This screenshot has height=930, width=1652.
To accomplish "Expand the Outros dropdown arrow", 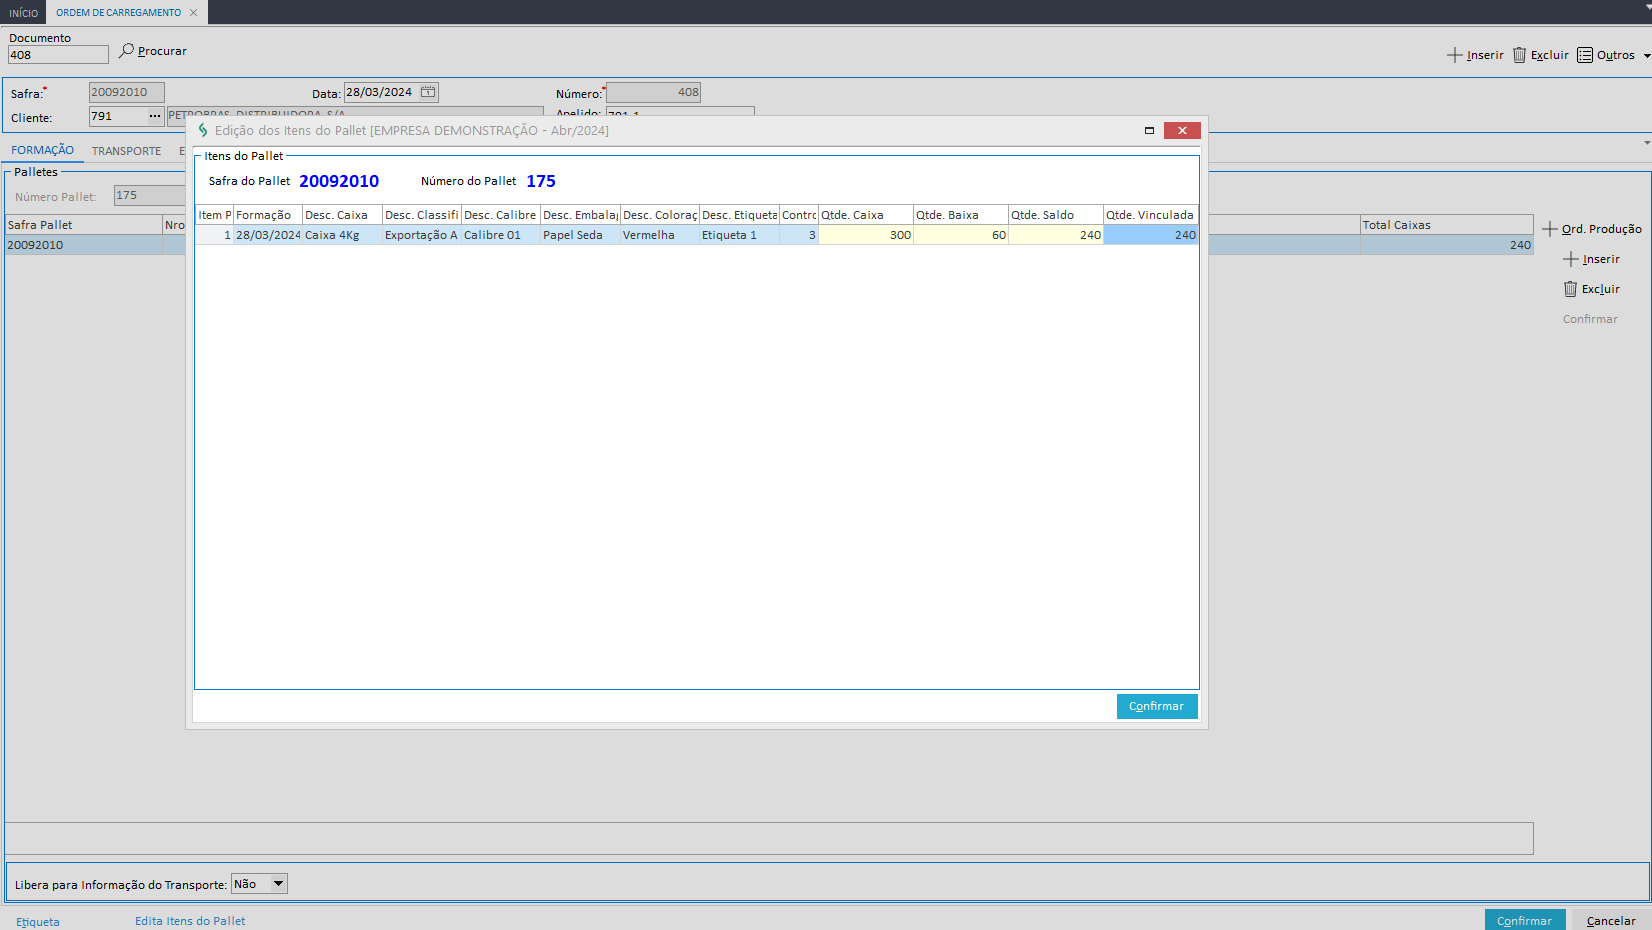I will point(1646,56).
